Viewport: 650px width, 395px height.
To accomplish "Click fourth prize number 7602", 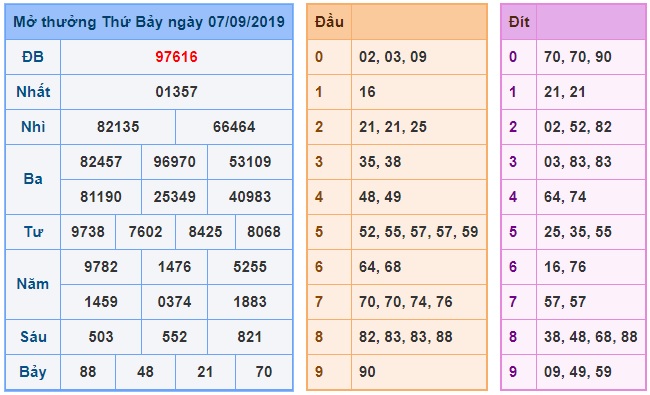I will (x=145, y=232).
